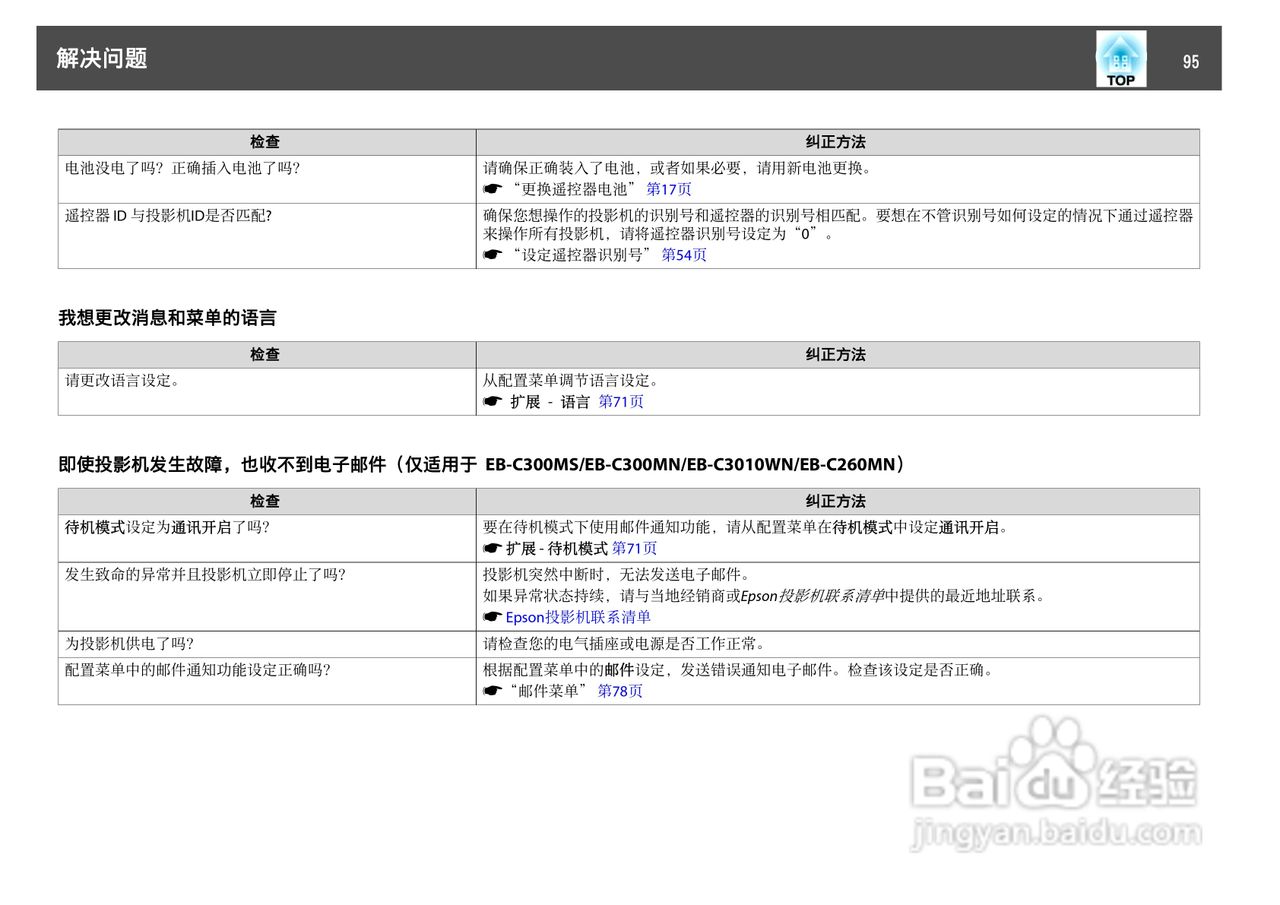Select heading 我想更改消息和菜单的语言
Viewport: 1280px width, 905px height.
click(x=167, y=318)
